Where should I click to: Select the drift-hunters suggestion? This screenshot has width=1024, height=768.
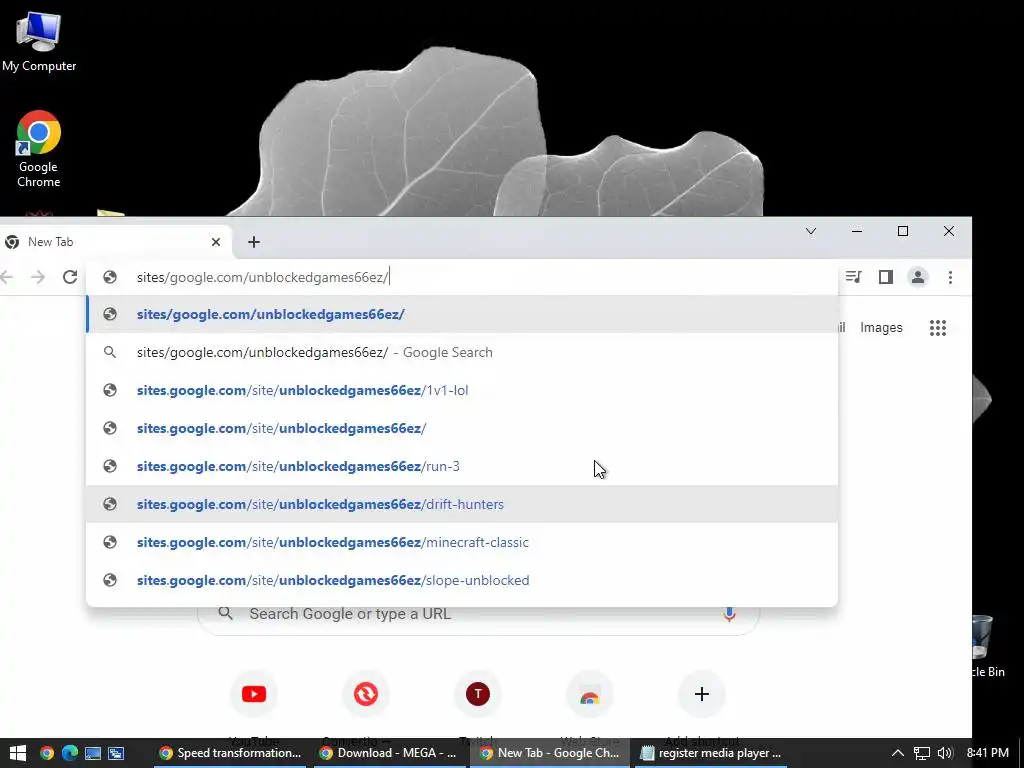tap(462, 504)
